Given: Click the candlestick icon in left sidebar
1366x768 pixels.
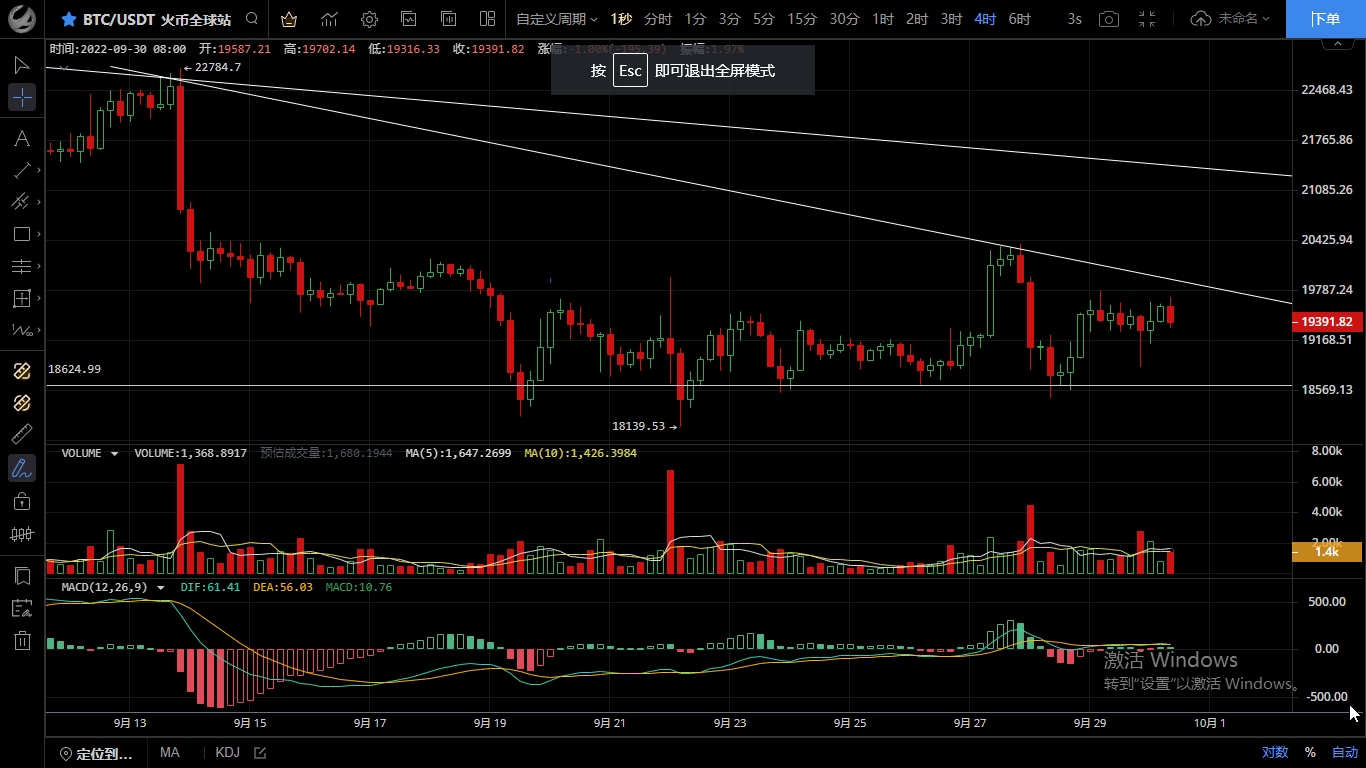Looking at the screenshot, I should (22, 534).
